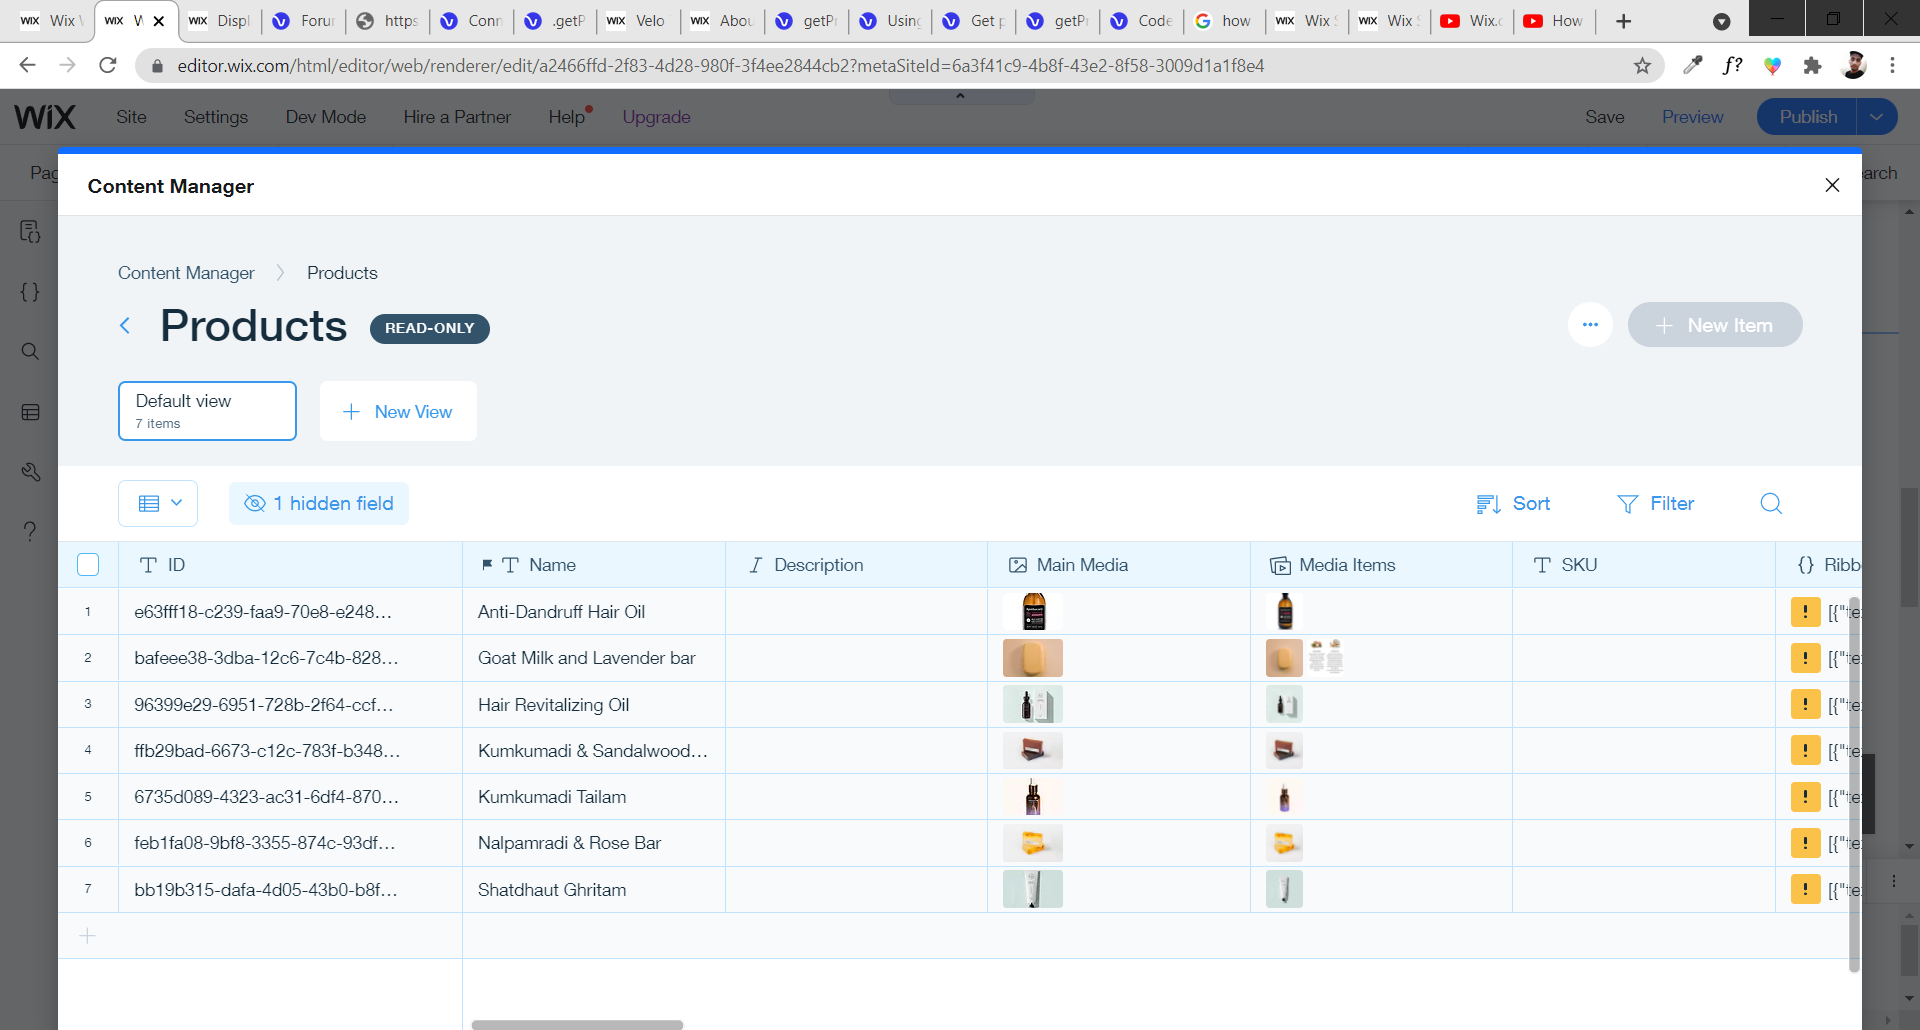Open a new browser tab
This screenshot has height=1030, width=1920.
click(x=1623, y=21)
